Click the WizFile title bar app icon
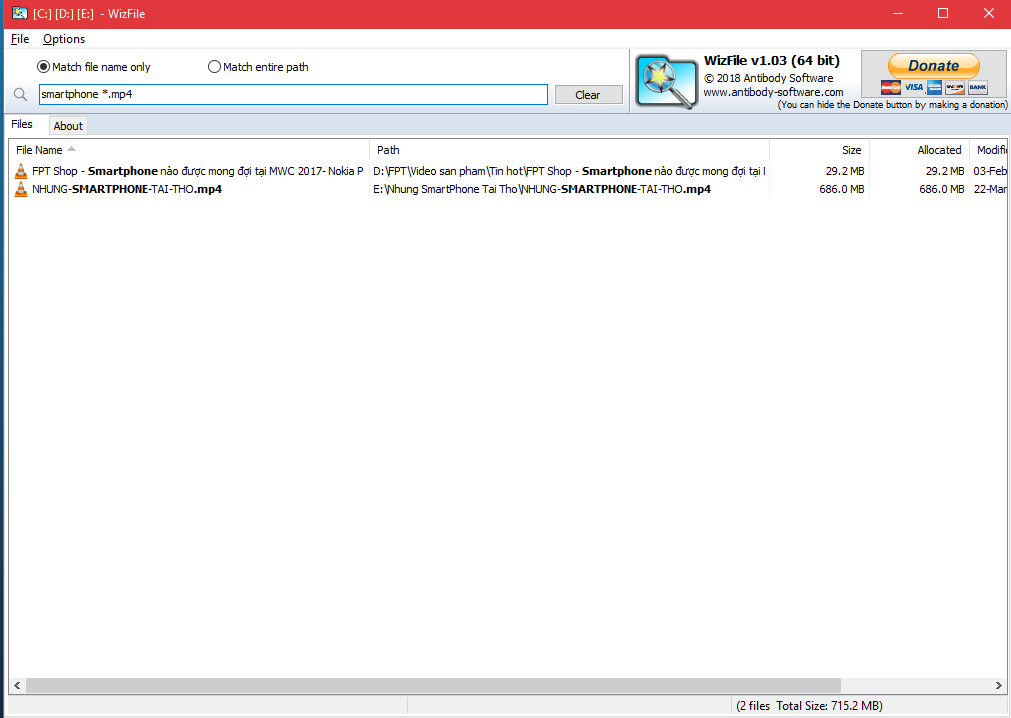 click(x=20, y=13)
